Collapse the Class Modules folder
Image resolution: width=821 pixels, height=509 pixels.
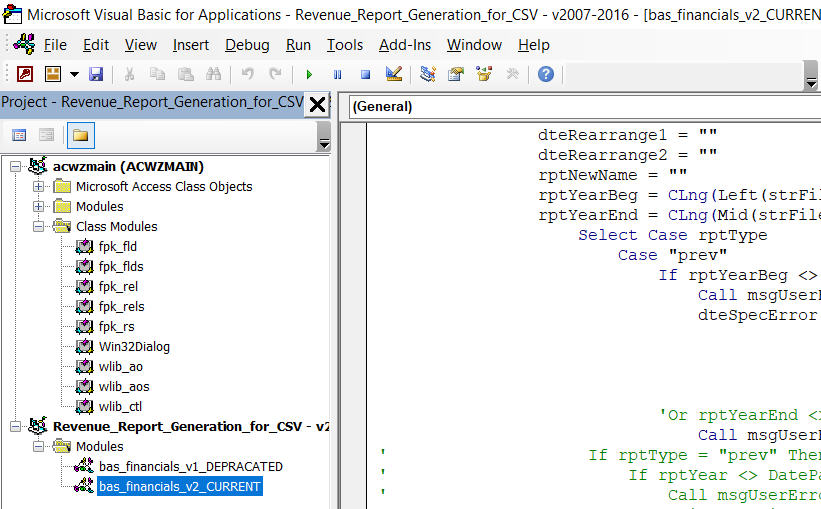pos(38,227)
